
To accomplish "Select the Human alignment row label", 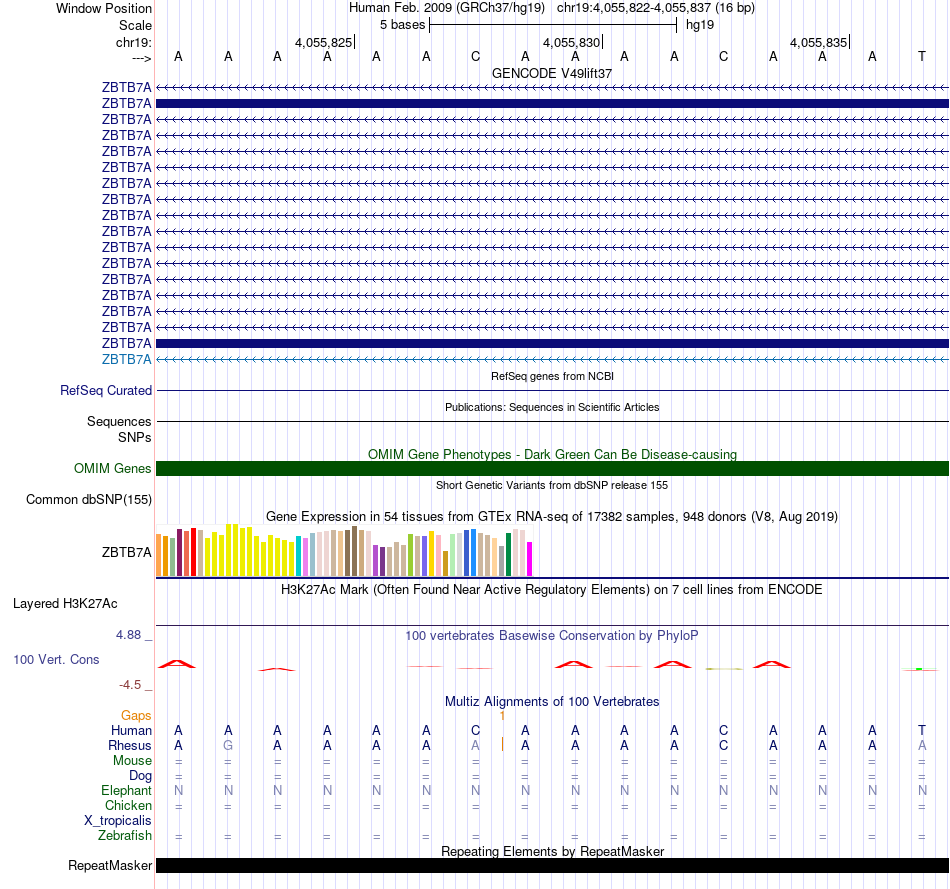I will [x=131, y=731].
